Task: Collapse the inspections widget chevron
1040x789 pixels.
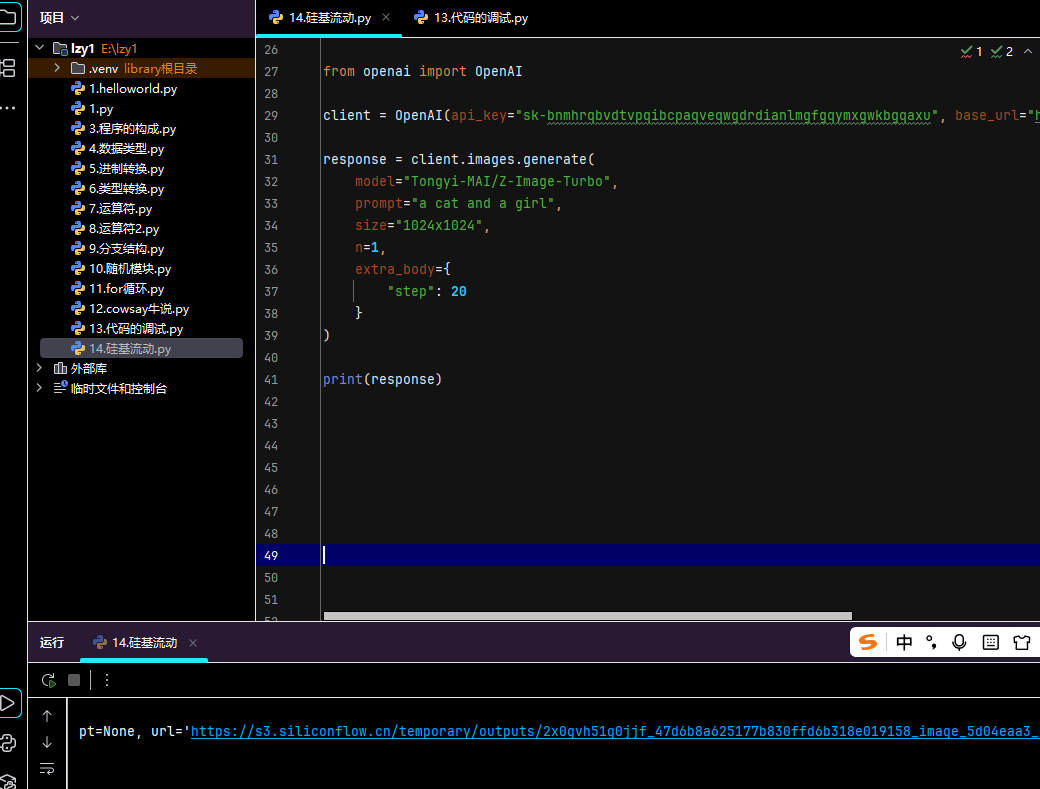Action: click(1027, 51)
